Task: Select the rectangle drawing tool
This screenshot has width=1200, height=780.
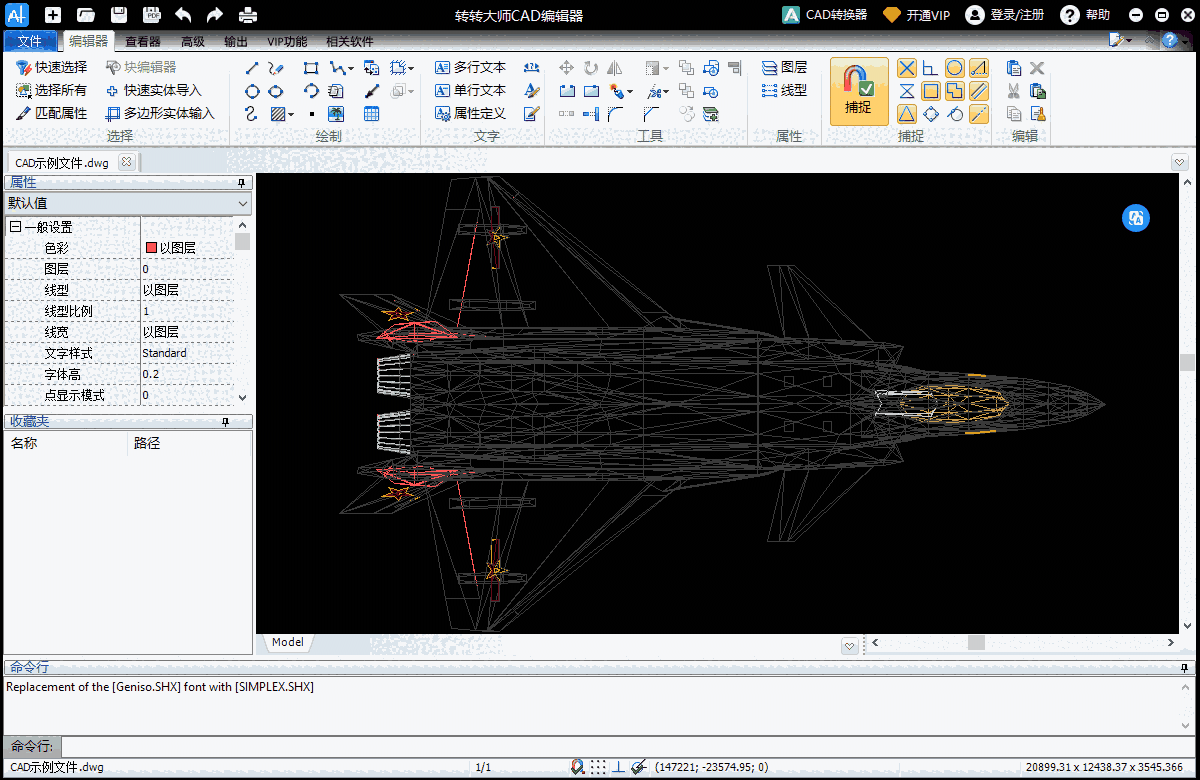Action: pyautogui.click(x=311, y=68)
